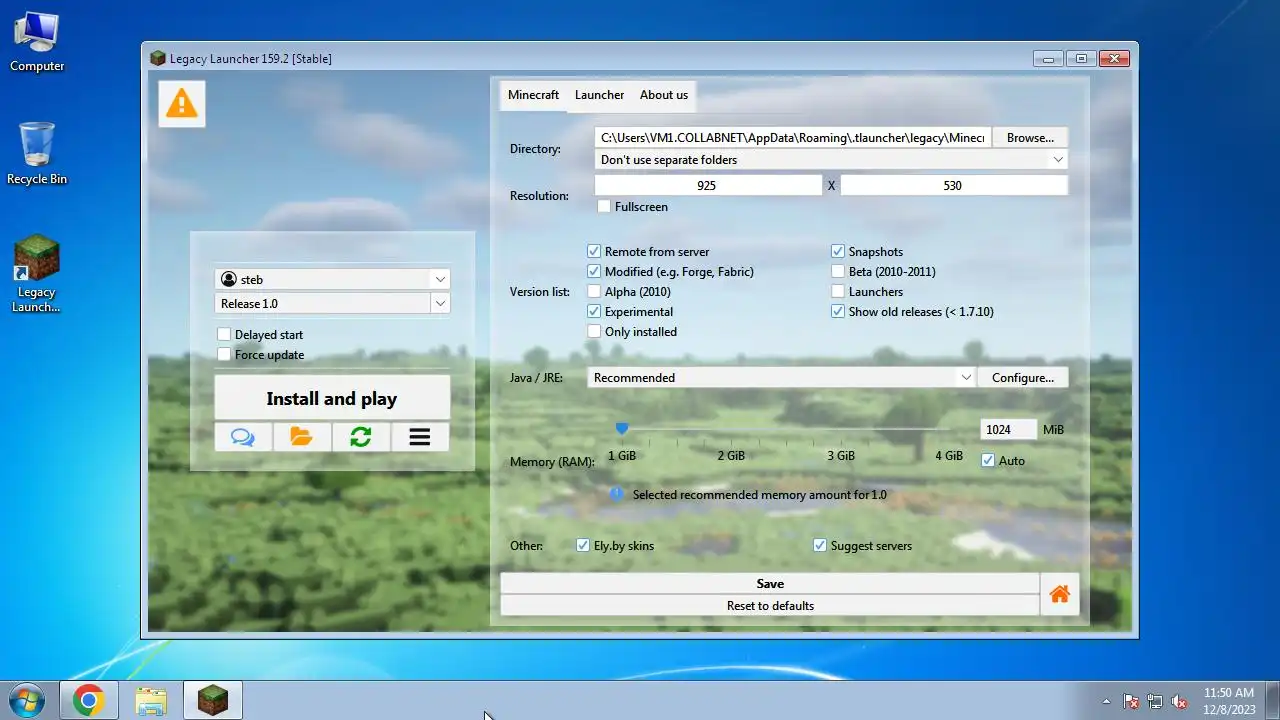
Task: Open the chat bubbles support icon
Action: [243, 437]
